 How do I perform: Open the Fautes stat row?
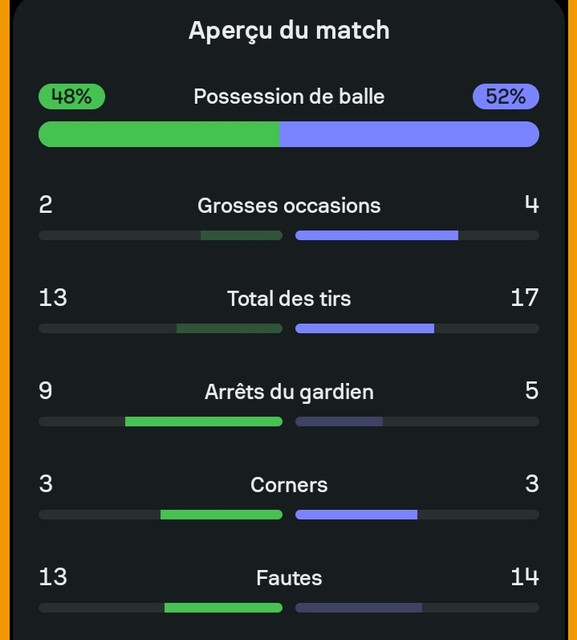pos(289,589)
